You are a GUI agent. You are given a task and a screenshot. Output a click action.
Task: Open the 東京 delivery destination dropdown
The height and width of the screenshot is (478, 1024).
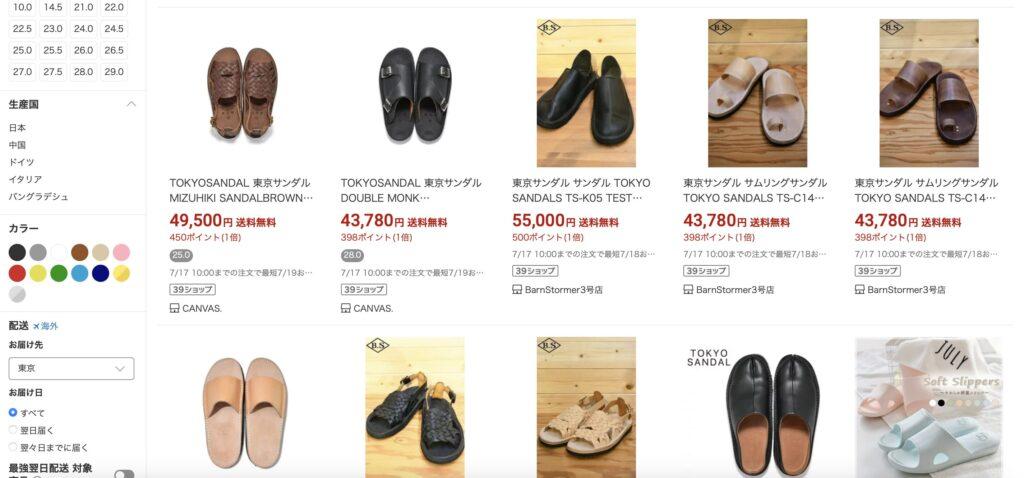tap(71, 368)
